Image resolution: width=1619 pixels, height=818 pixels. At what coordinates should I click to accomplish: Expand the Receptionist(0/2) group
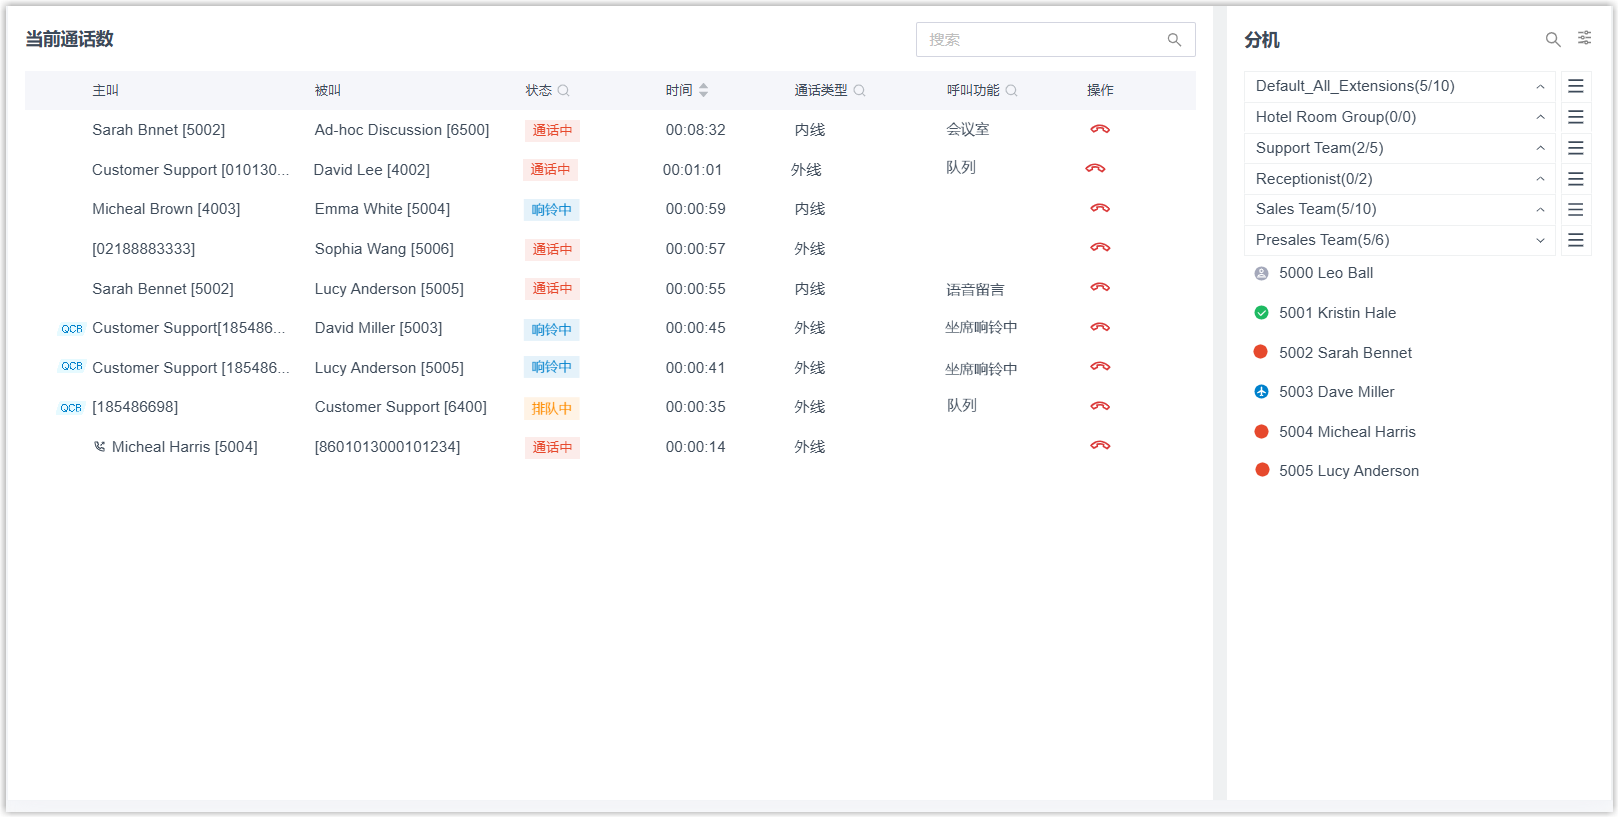pos(1540,180)
